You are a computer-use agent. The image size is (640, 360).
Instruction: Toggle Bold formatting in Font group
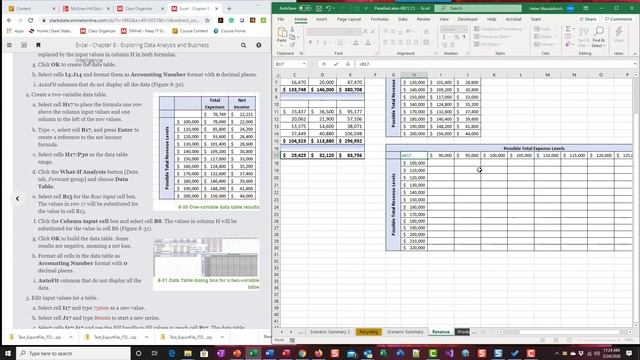(x=310, y=42)
